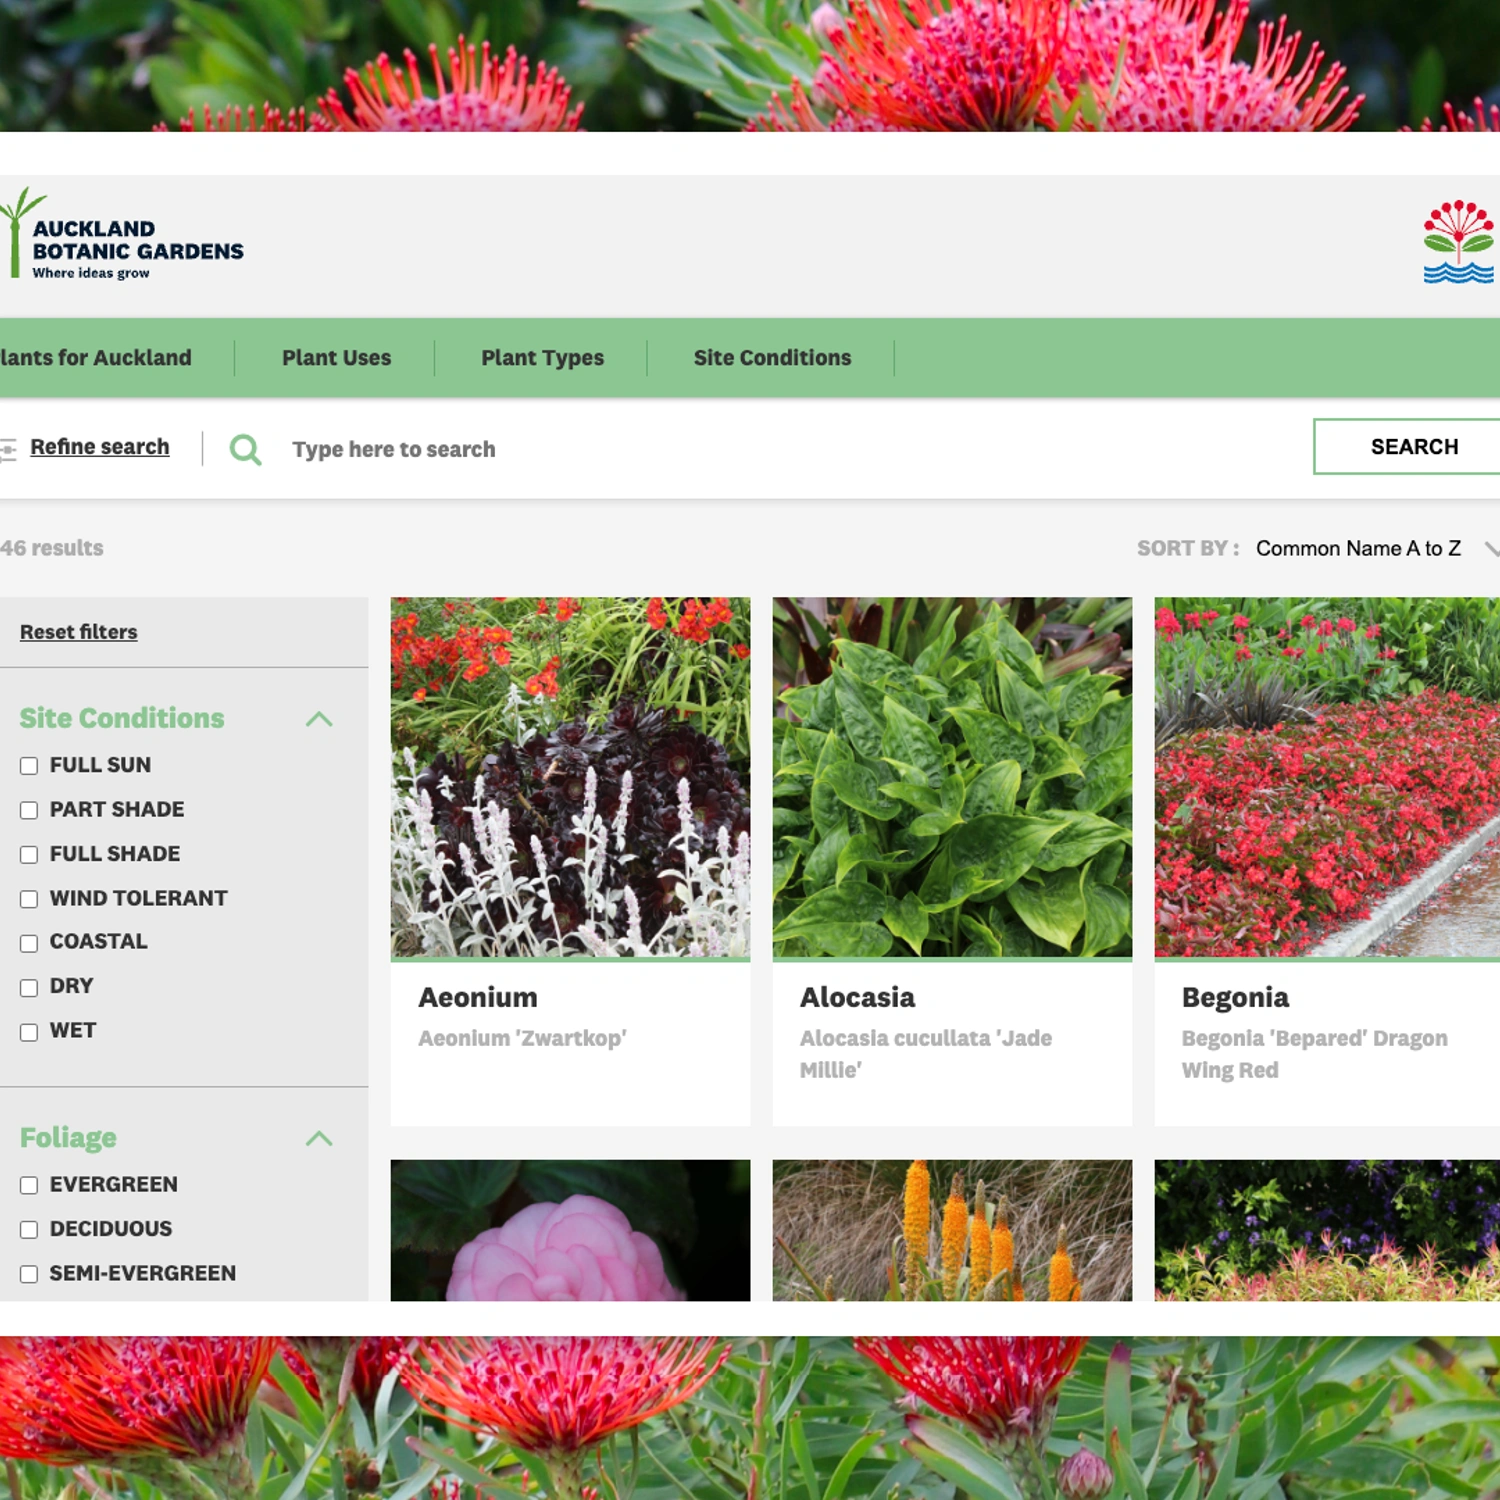The height and width of the screenshot is (1500, 1500).
Task: Enable the EVERGREEN foliage filter
Action: coord(29,1185)
